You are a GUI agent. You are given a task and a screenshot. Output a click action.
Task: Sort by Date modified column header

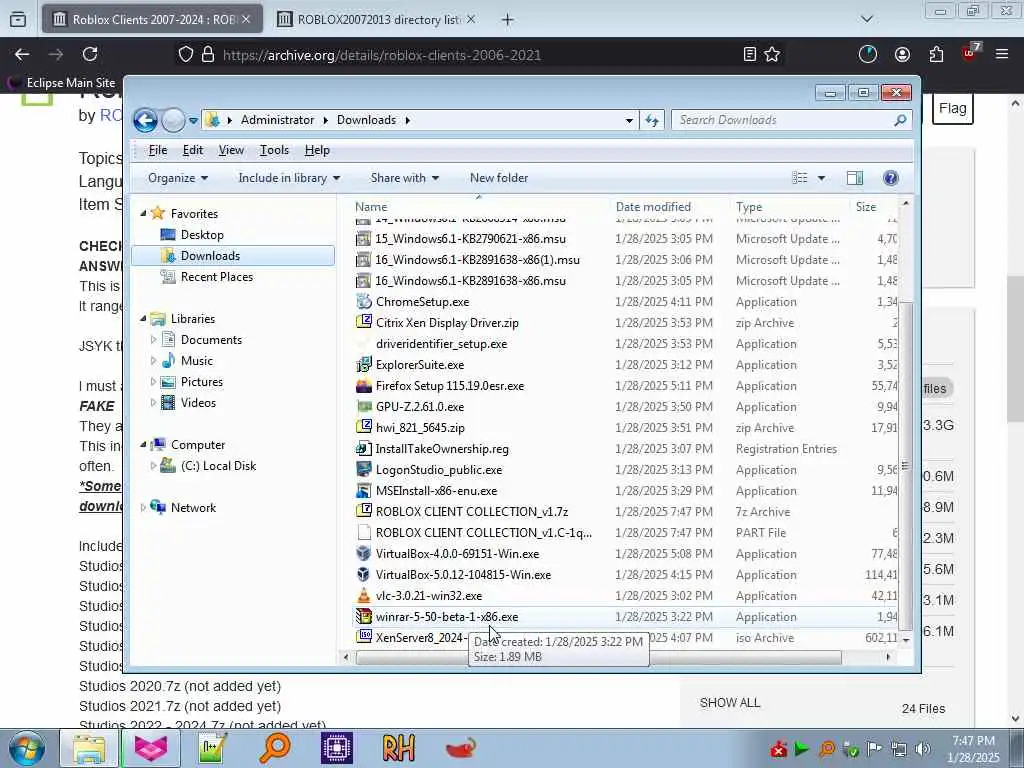pos(653,207)
